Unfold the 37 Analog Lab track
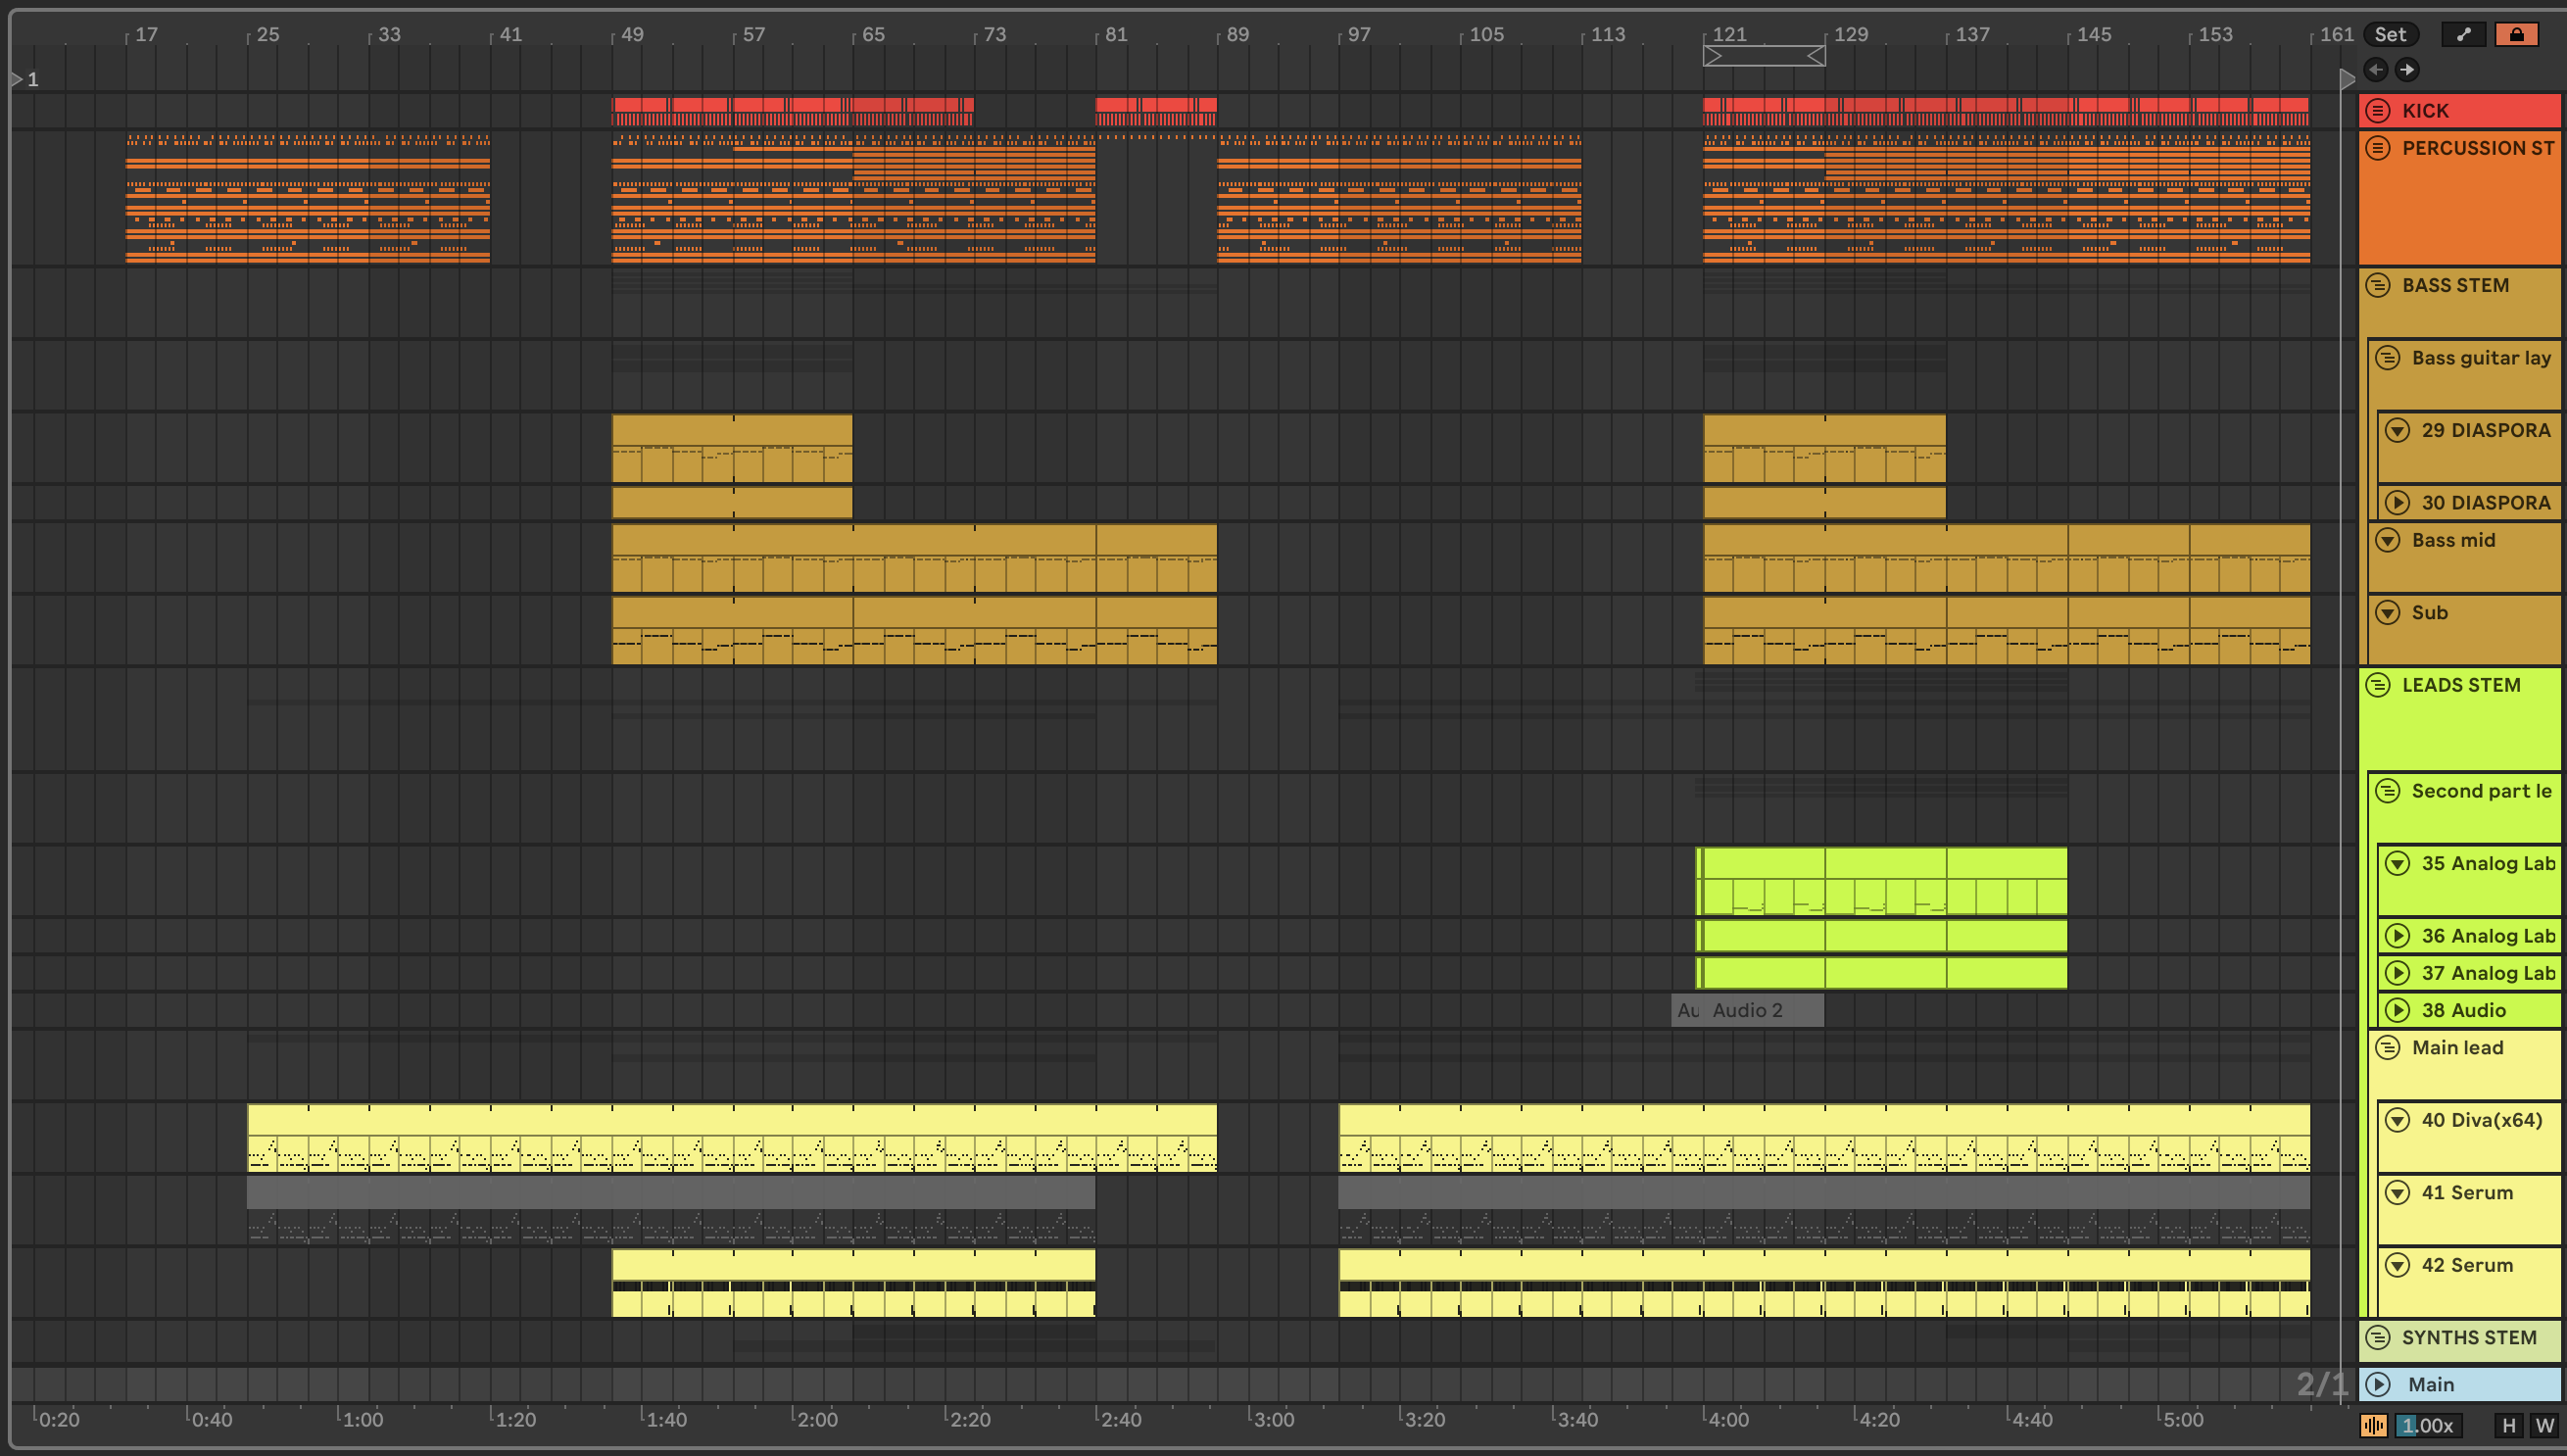The image size is (2567, 1456). [x=2398, y=973]
